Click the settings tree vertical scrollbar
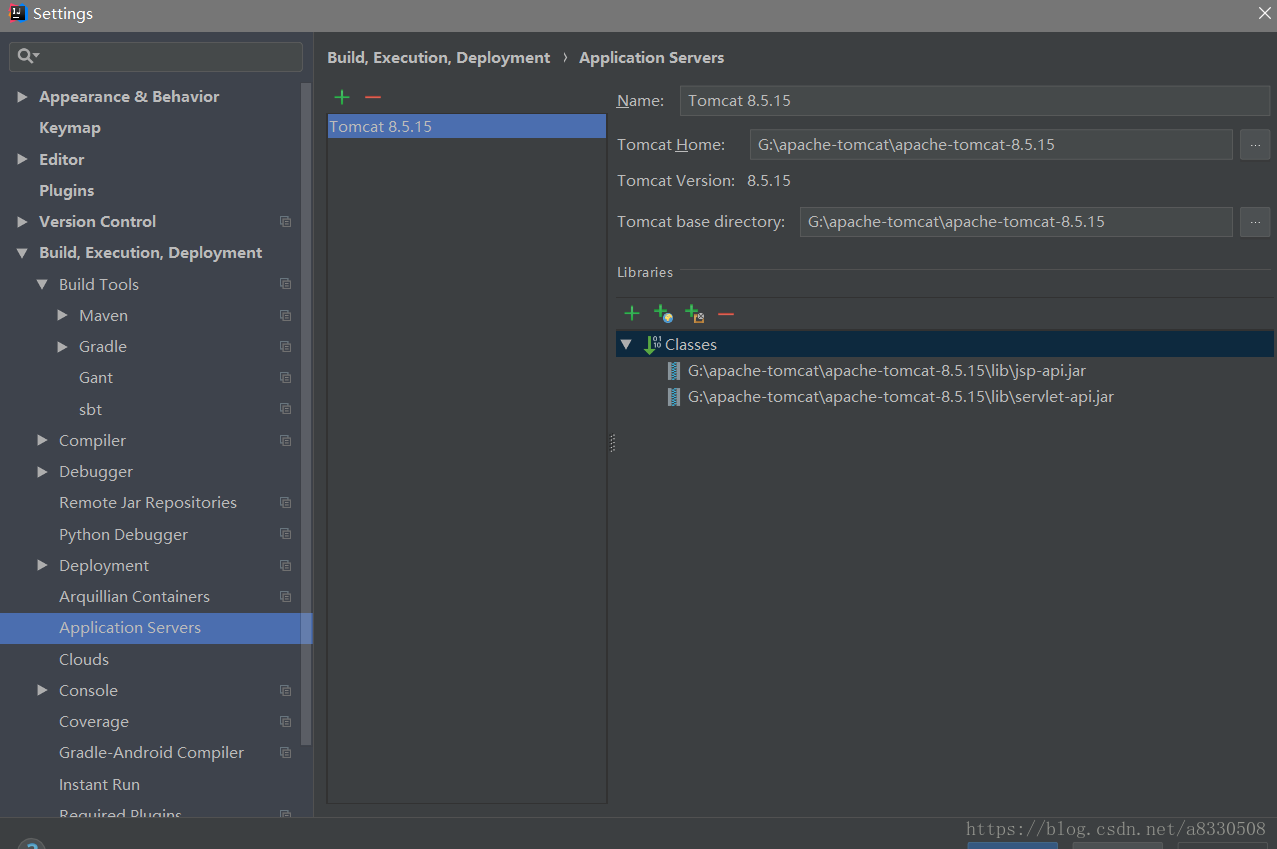Viewport: 1277px width, 849px height. coord(307,414)
